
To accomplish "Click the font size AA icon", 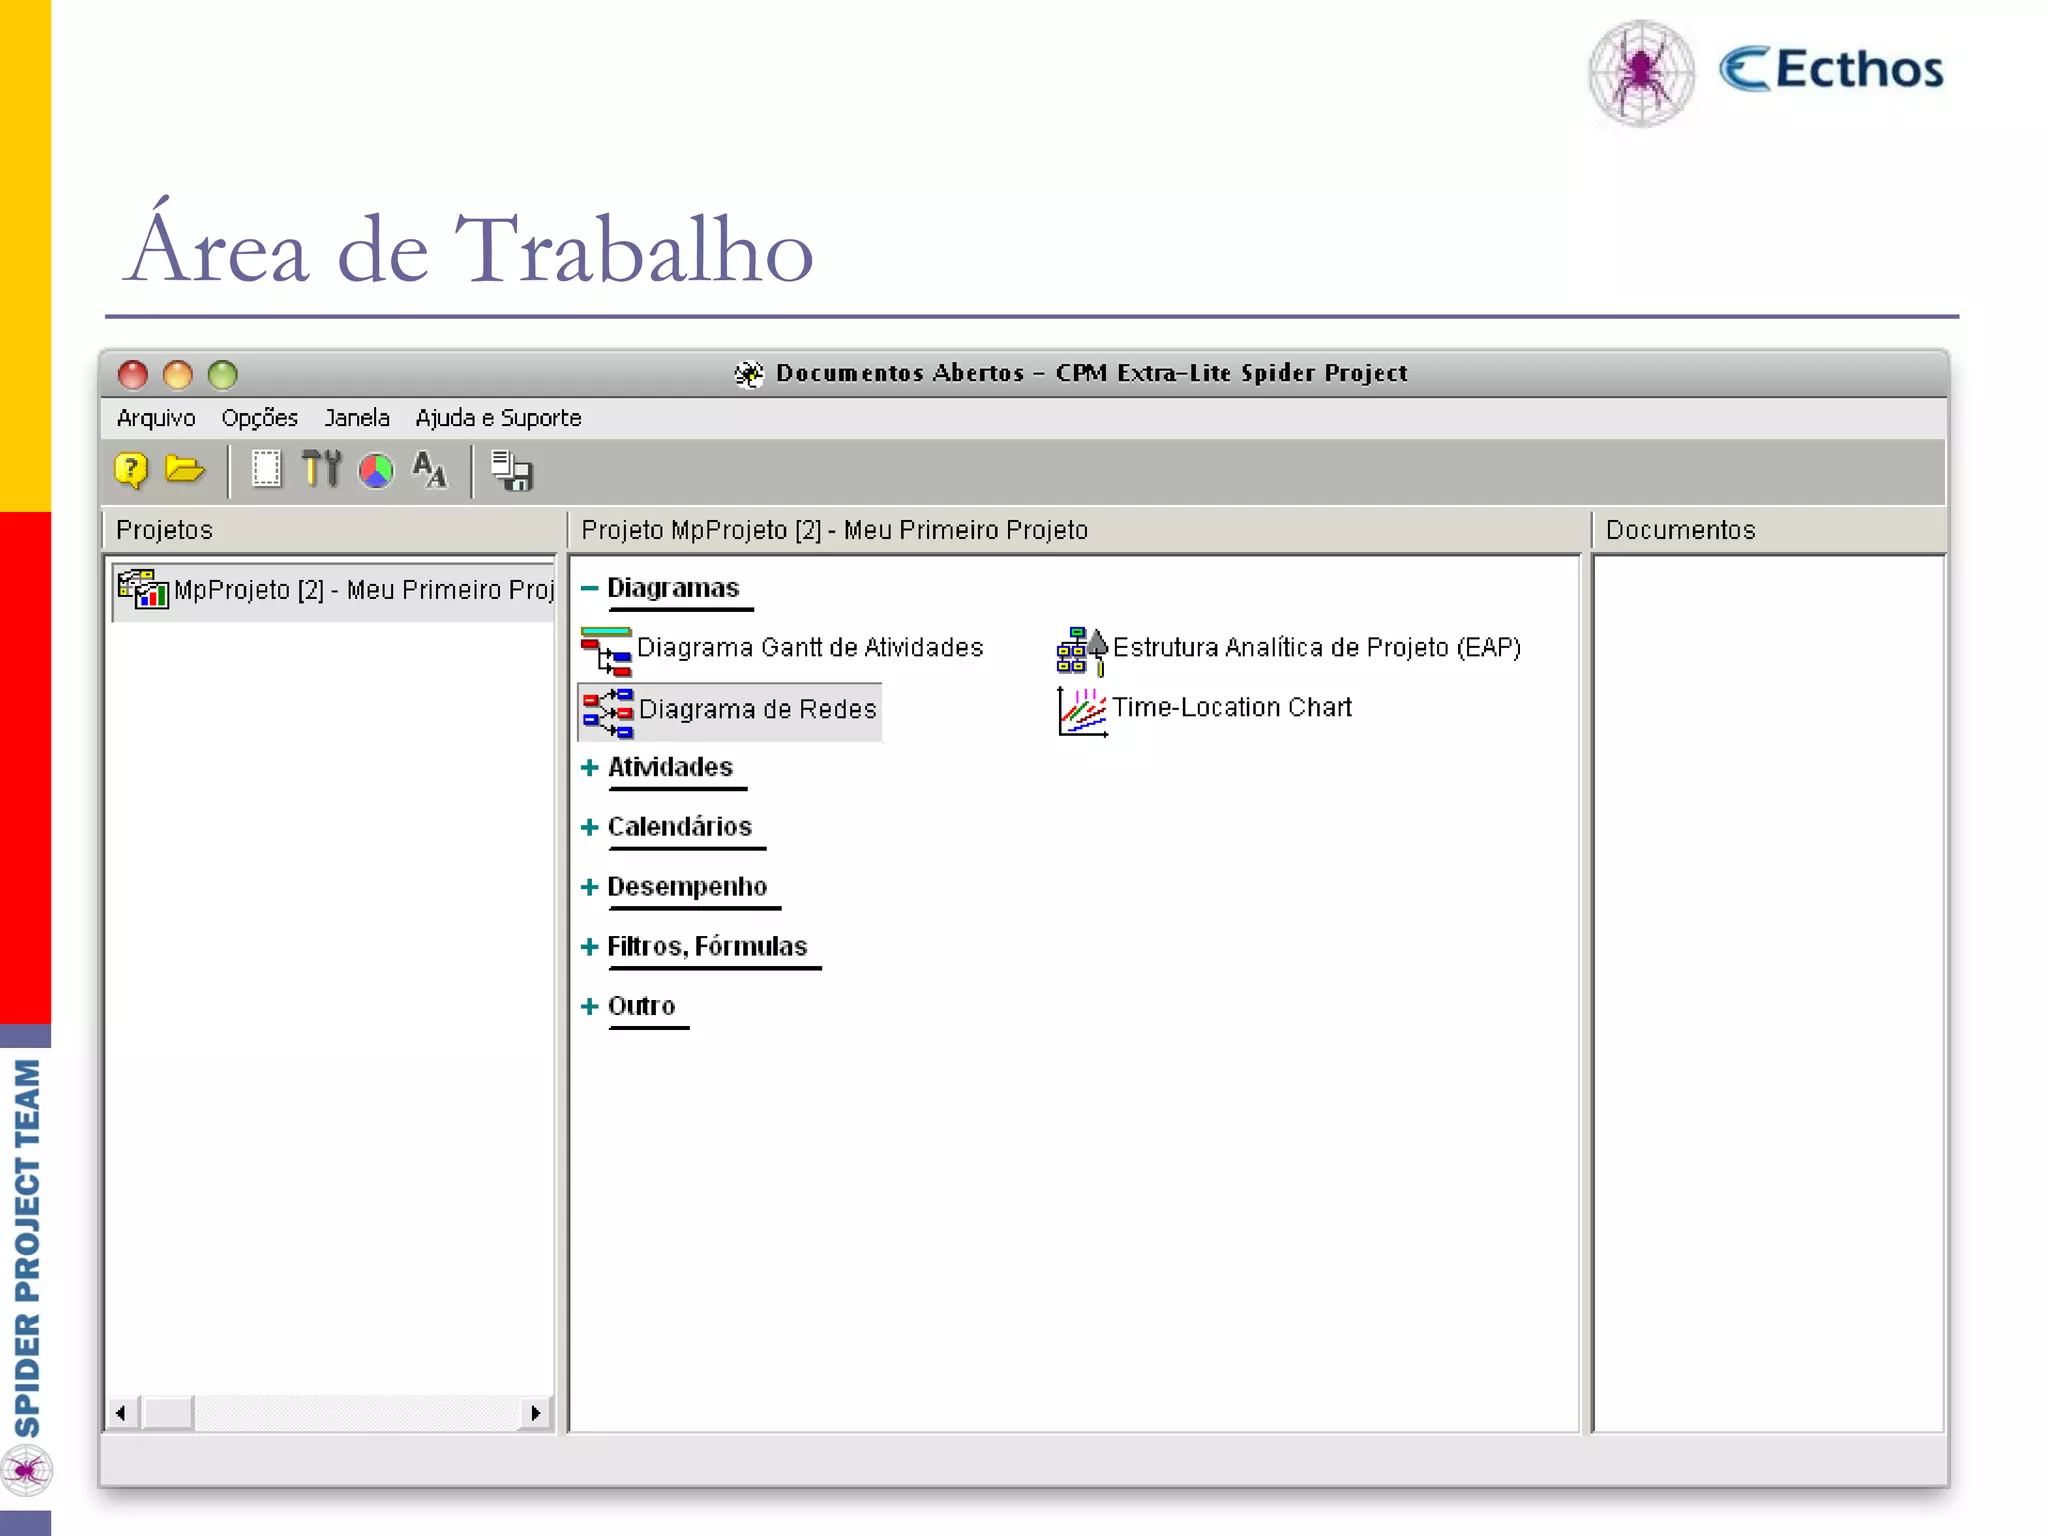I will point(430,470).
